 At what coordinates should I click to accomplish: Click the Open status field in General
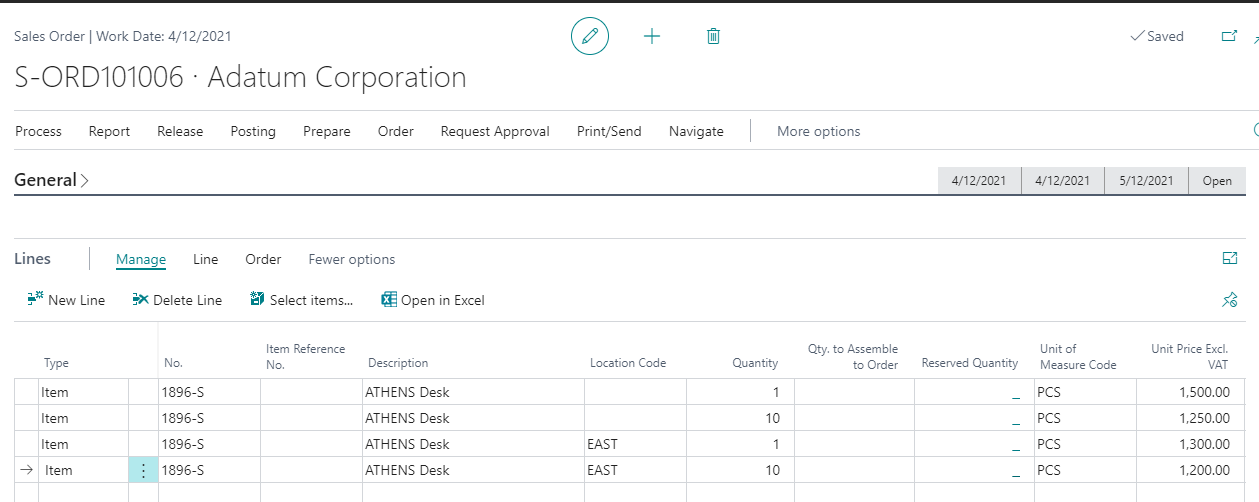pyautogui.click(x=1217, y=181)
